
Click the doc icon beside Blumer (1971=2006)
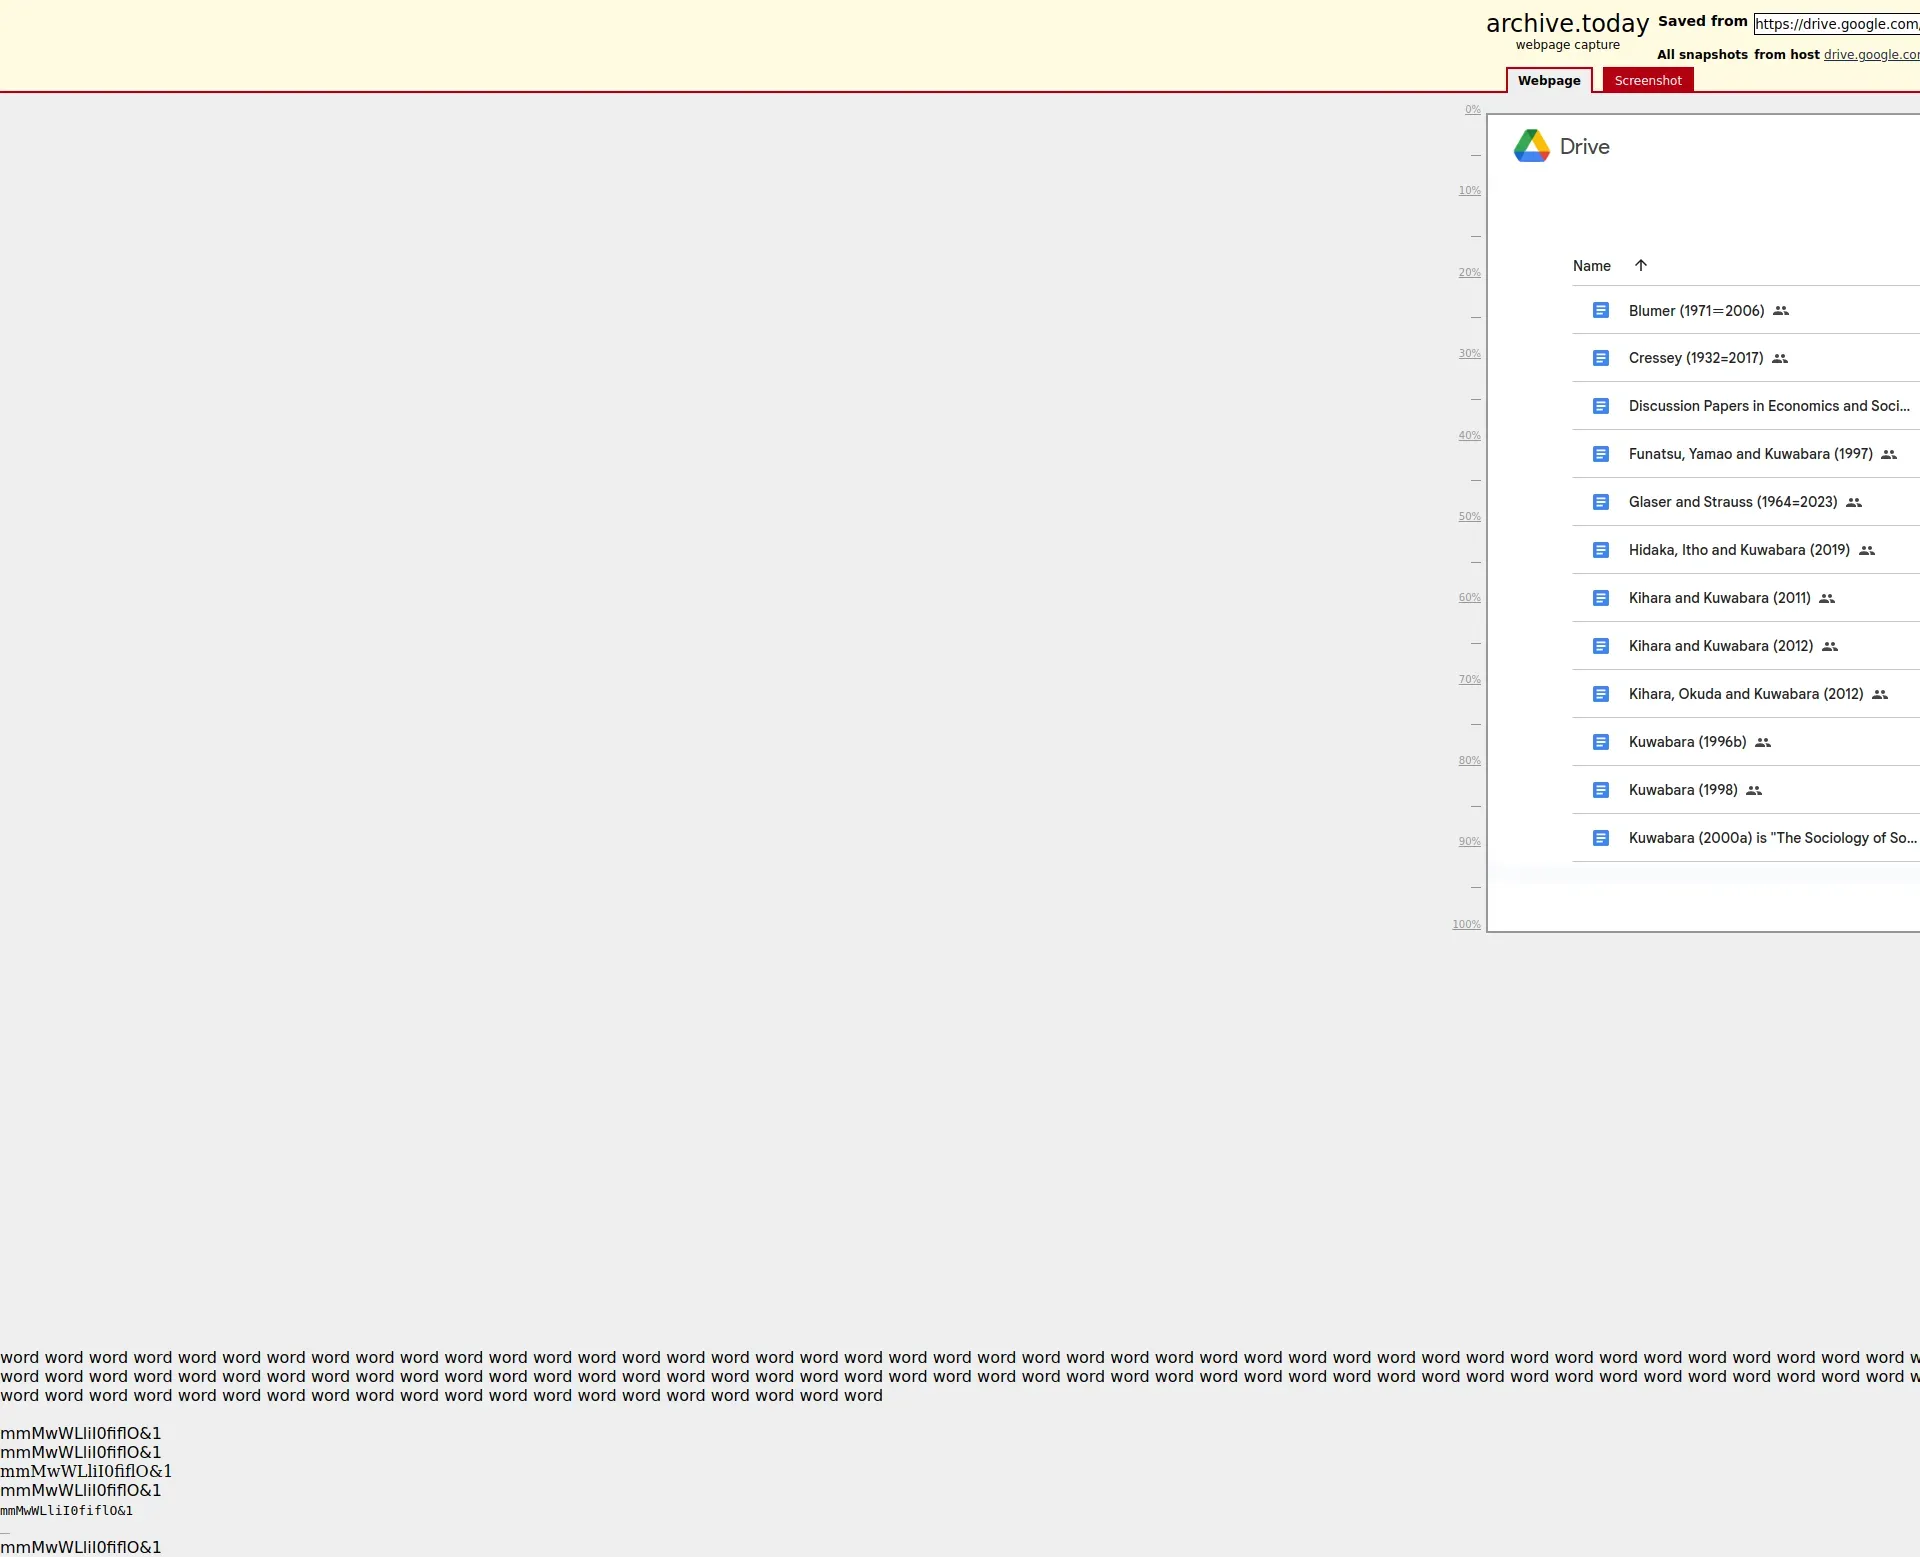pos(1600,310)
